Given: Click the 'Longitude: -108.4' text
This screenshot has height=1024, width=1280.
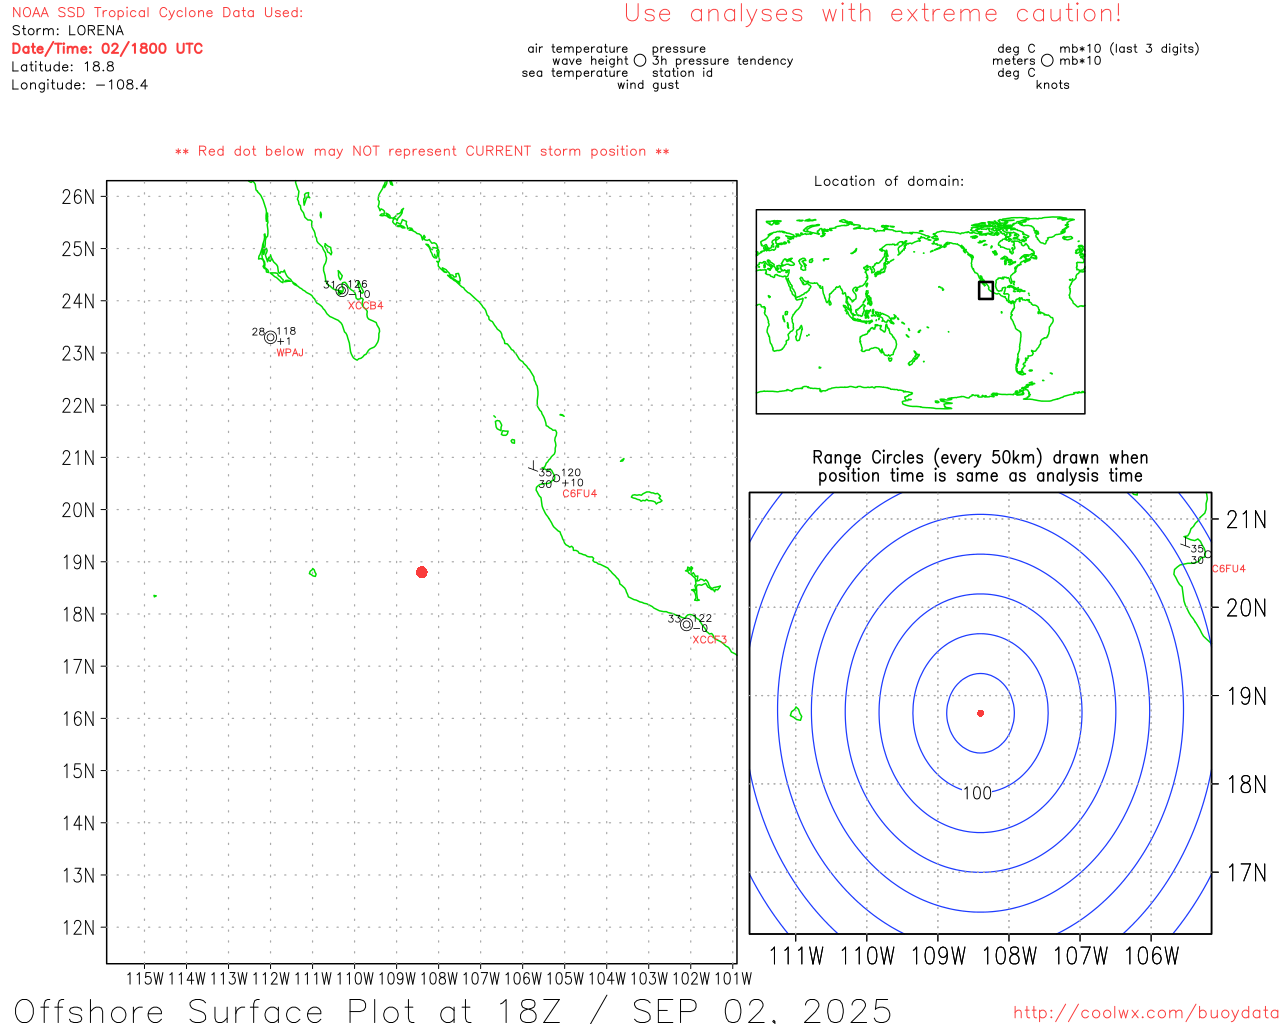Looking at the screenshot, I should [x=80, y=85].
